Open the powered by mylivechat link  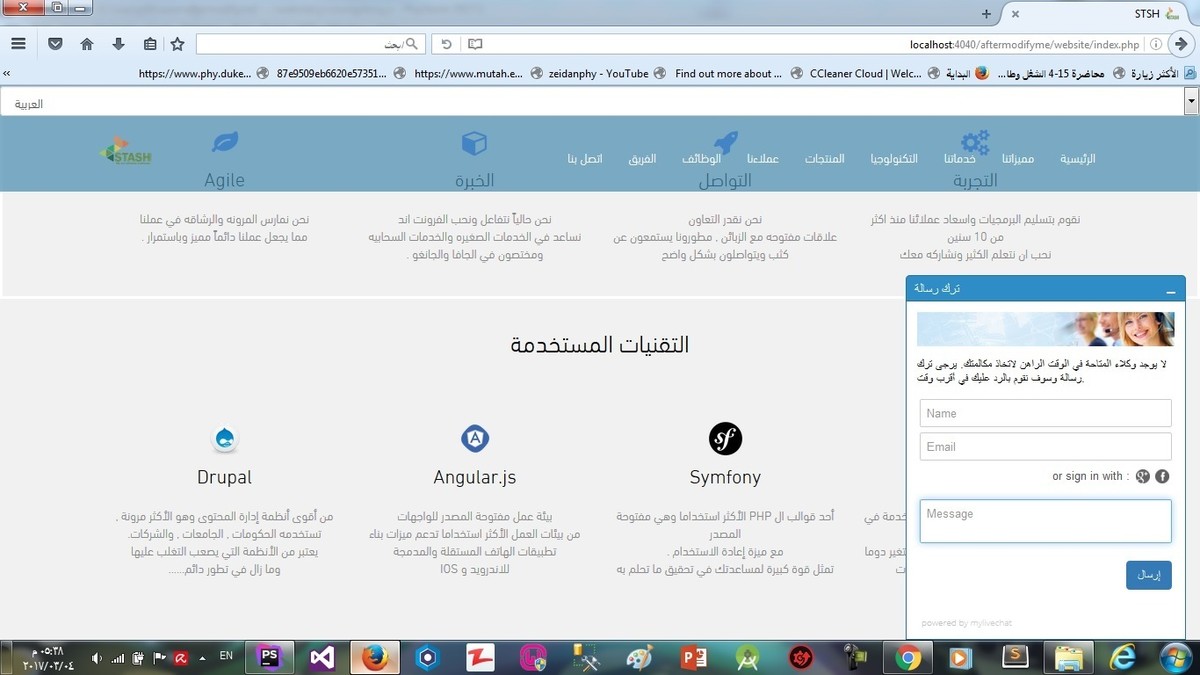point(966,623)
